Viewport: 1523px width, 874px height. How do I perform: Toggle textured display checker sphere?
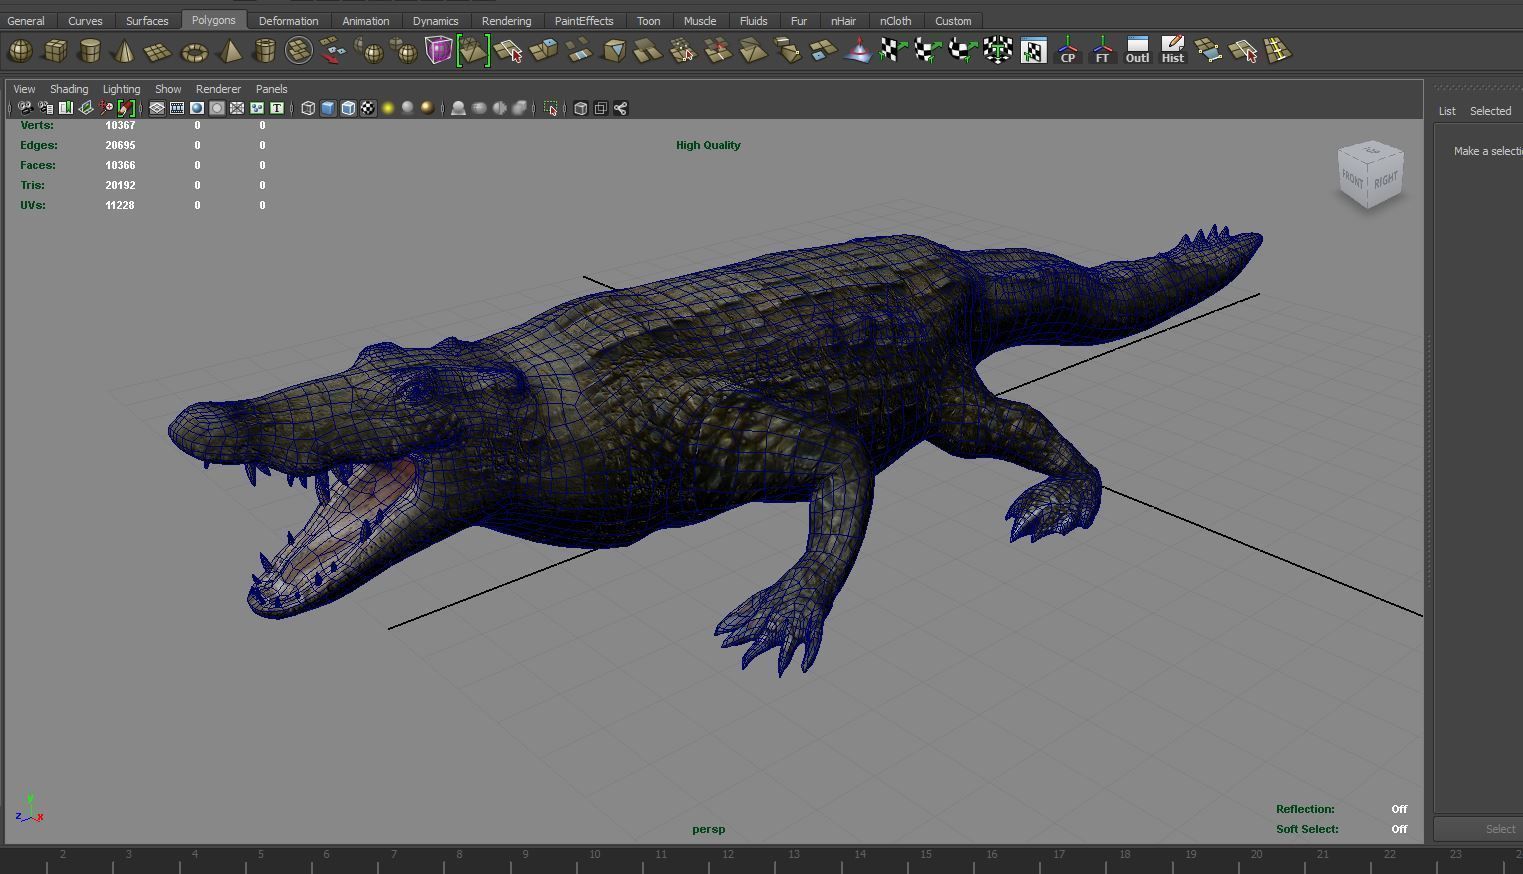(x=368, y=108)
